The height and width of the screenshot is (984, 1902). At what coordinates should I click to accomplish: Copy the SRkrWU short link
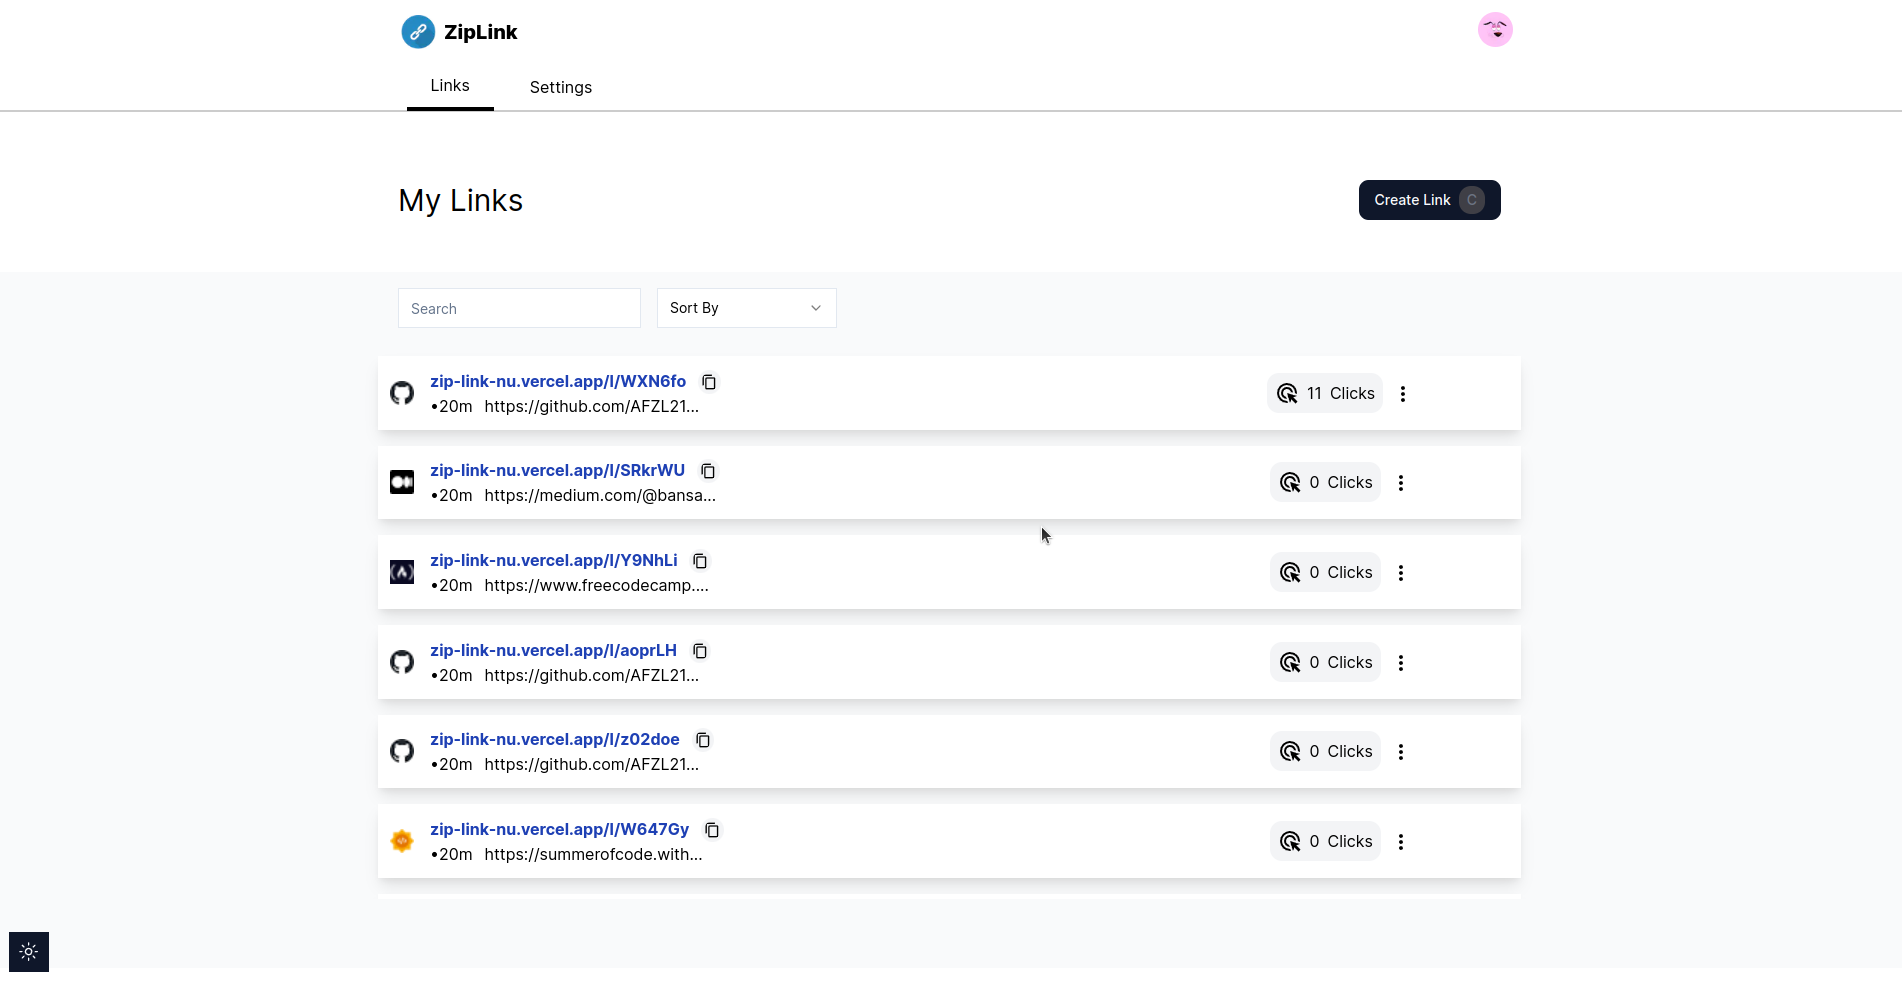[x=708, y=471]
